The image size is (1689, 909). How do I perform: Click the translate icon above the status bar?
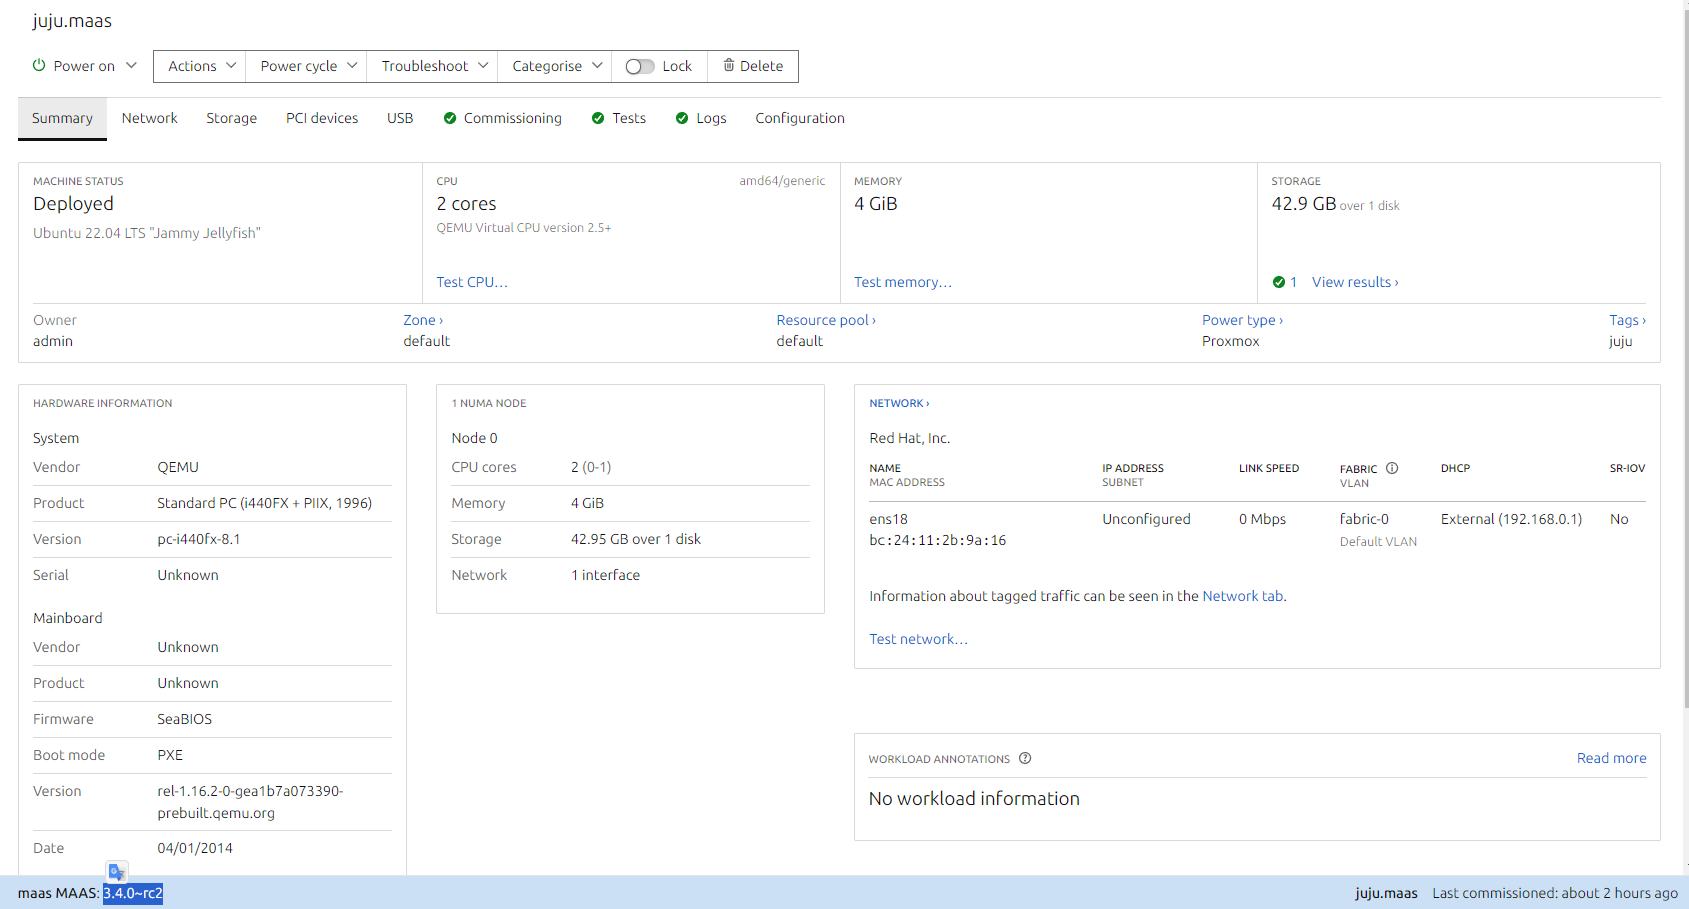coord(117,872)
